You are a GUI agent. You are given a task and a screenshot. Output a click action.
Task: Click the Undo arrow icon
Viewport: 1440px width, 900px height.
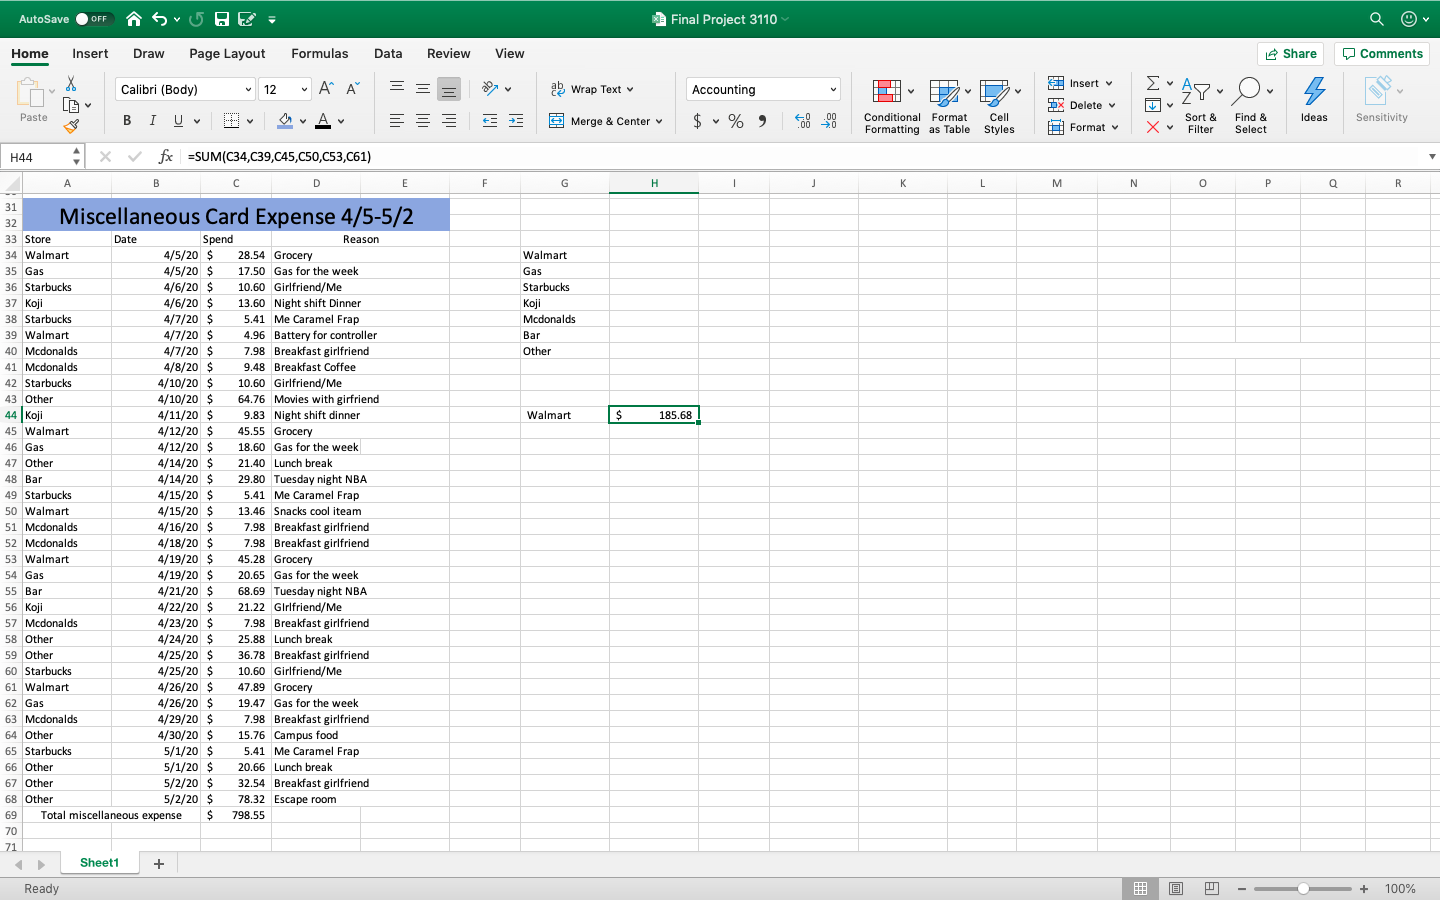coord(159,19)
